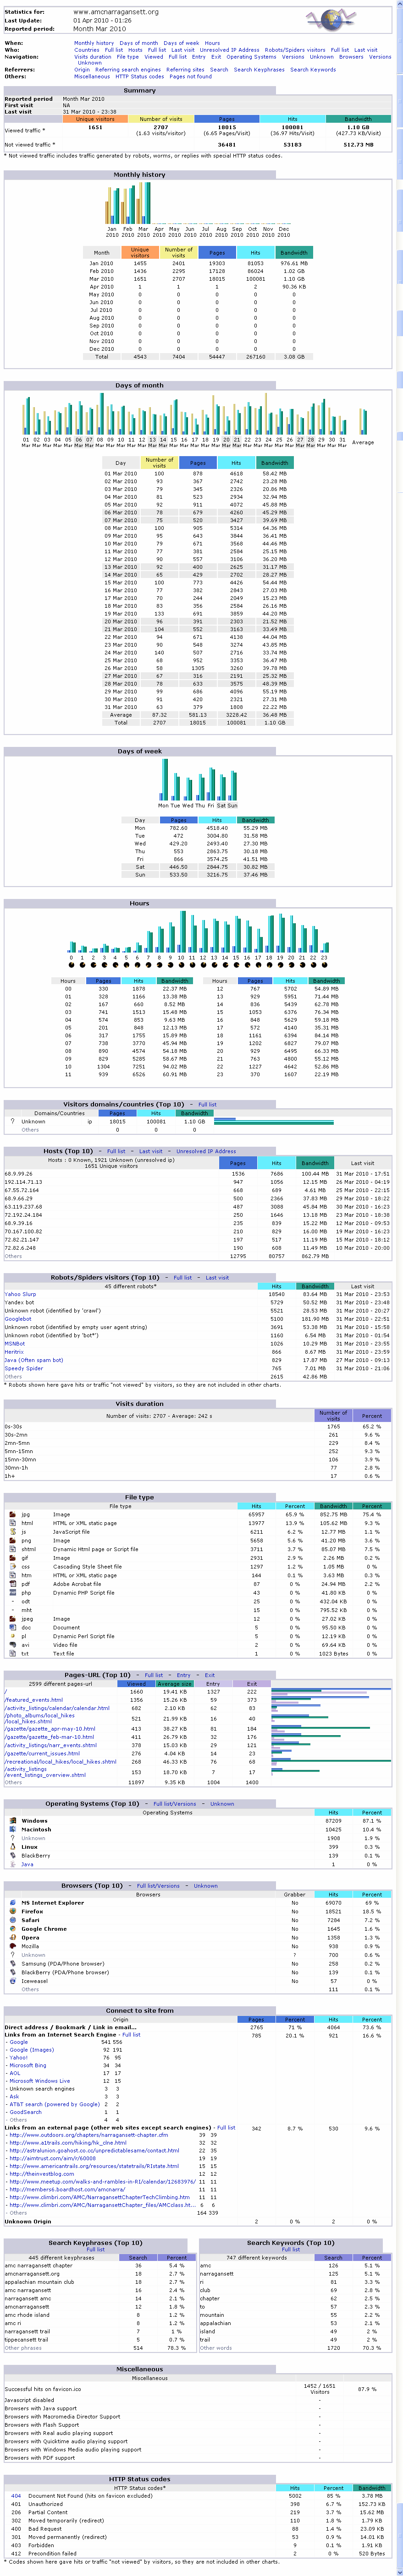Open /activity_listings/calendar/calendar.html page link
403x2576 pixels.
[x=57, y=1708]
